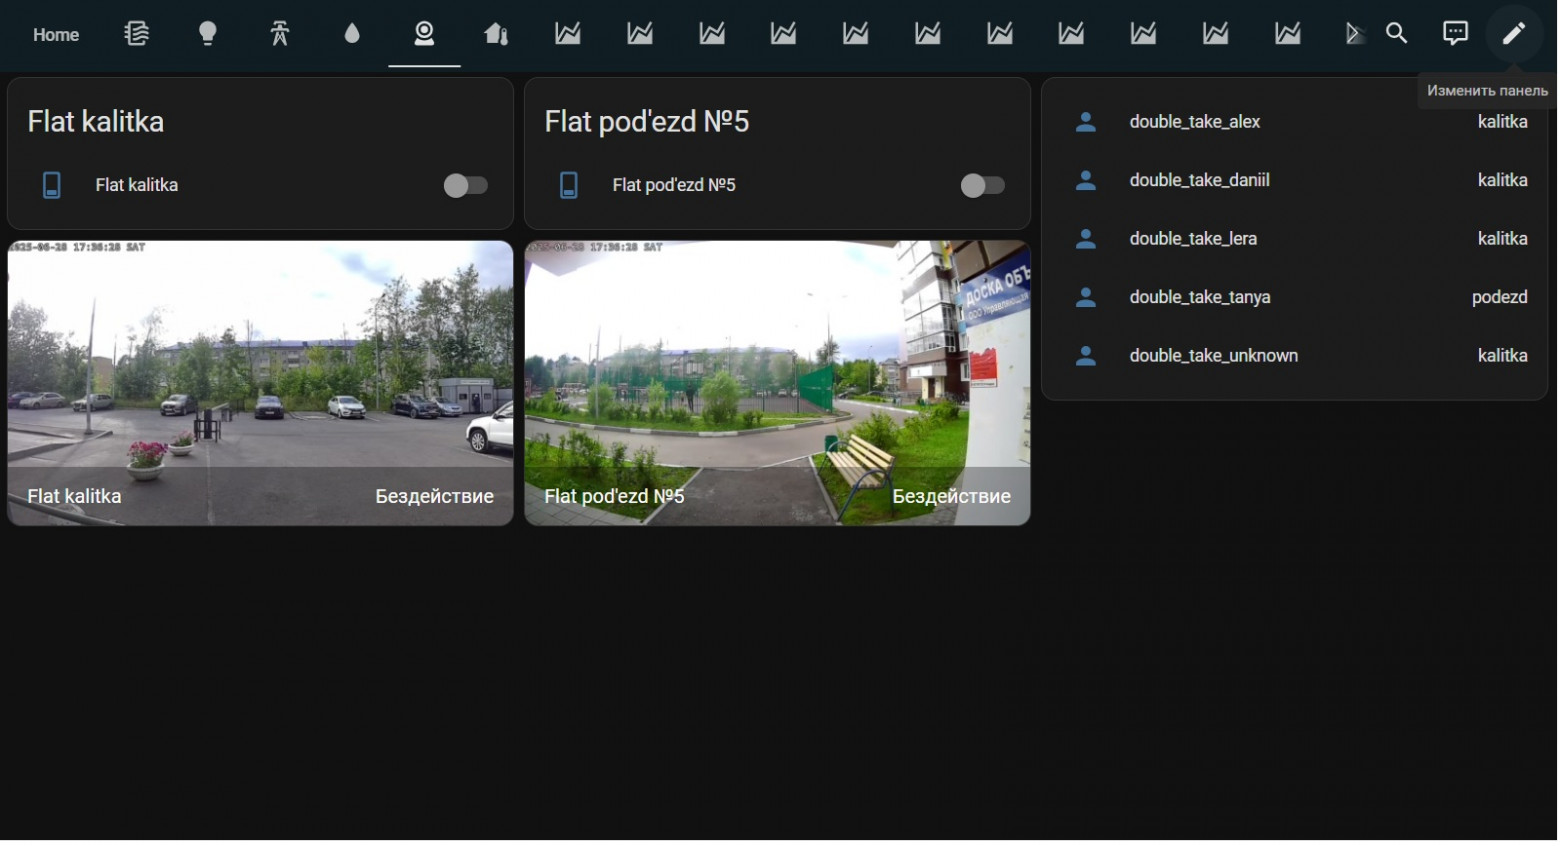Switch to the Home tab
This screenshot has height=846, width=1560.
tap(56, 34)
